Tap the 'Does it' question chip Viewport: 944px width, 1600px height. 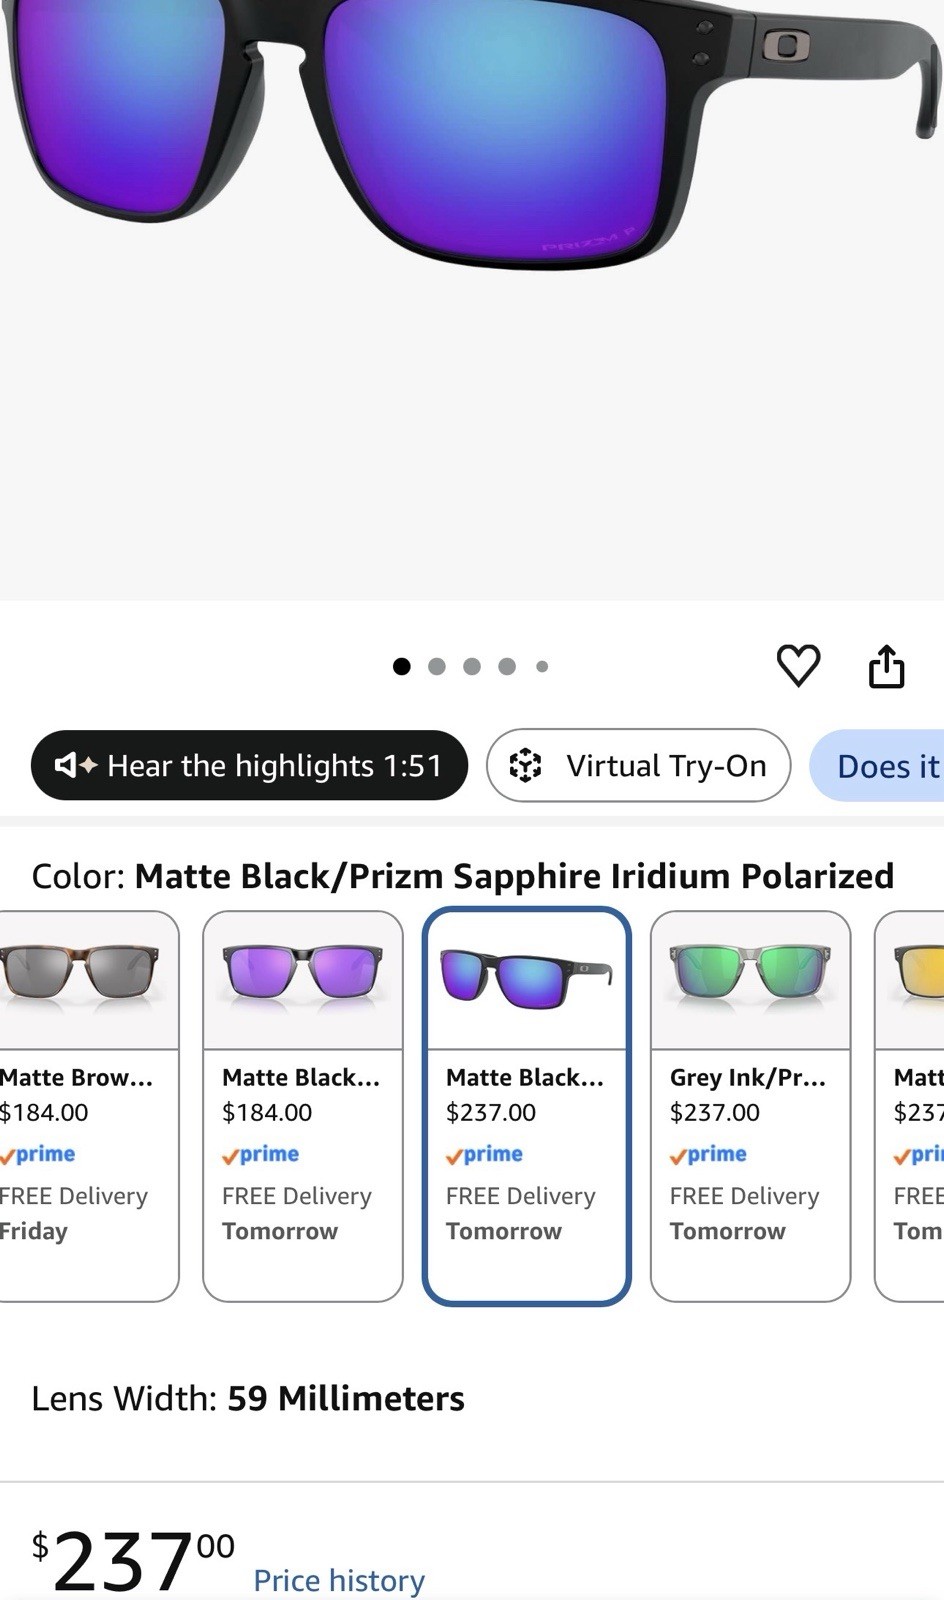tap(877, 766)
